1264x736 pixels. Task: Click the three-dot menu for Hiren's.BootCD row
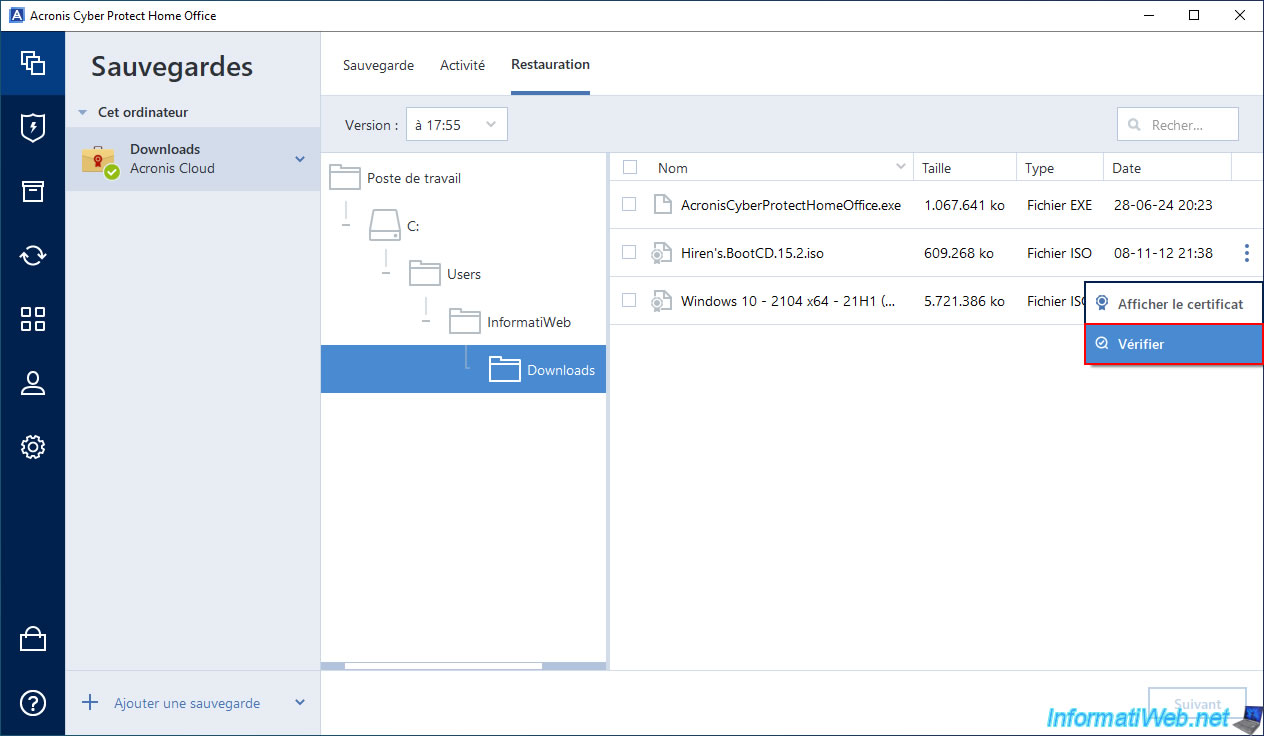[x=1247, y=253]
